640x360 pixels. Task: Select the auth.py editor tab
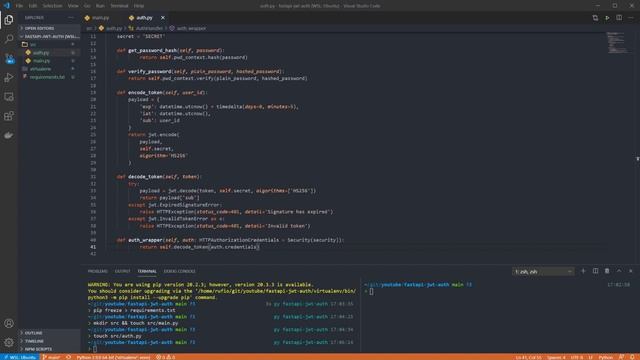click(144, 18)
